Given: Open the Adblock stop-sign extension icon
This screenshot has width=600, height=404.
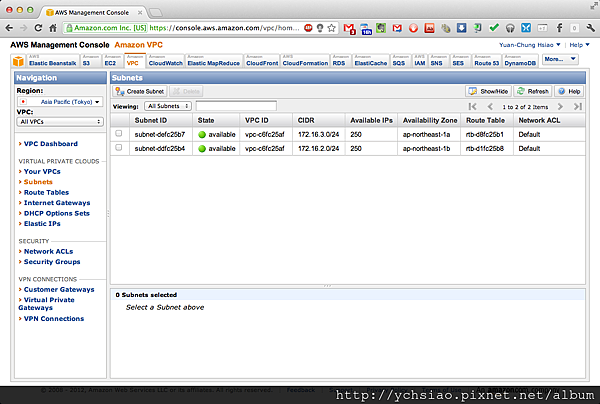Looking at the screenshot, I should [308, 28].
